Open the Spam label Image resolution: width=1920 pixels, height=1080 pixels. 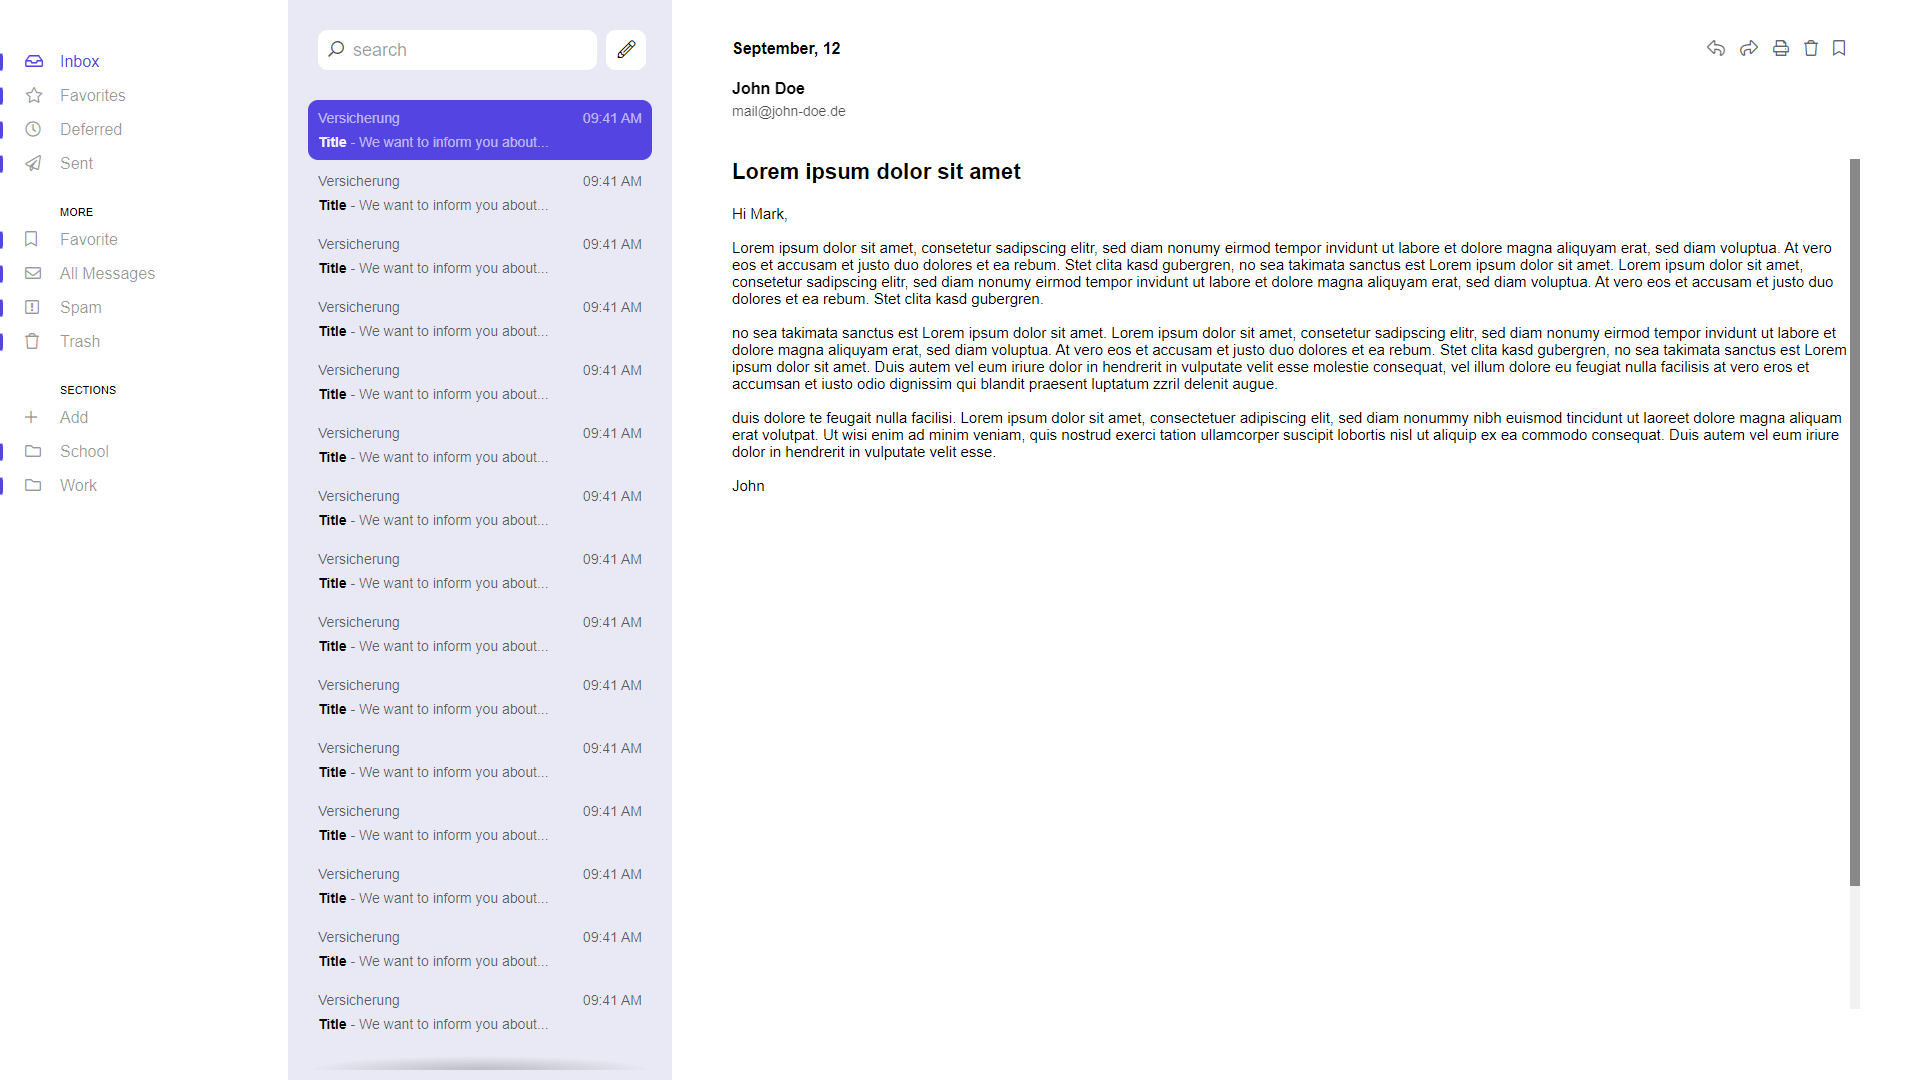[81, 307]
